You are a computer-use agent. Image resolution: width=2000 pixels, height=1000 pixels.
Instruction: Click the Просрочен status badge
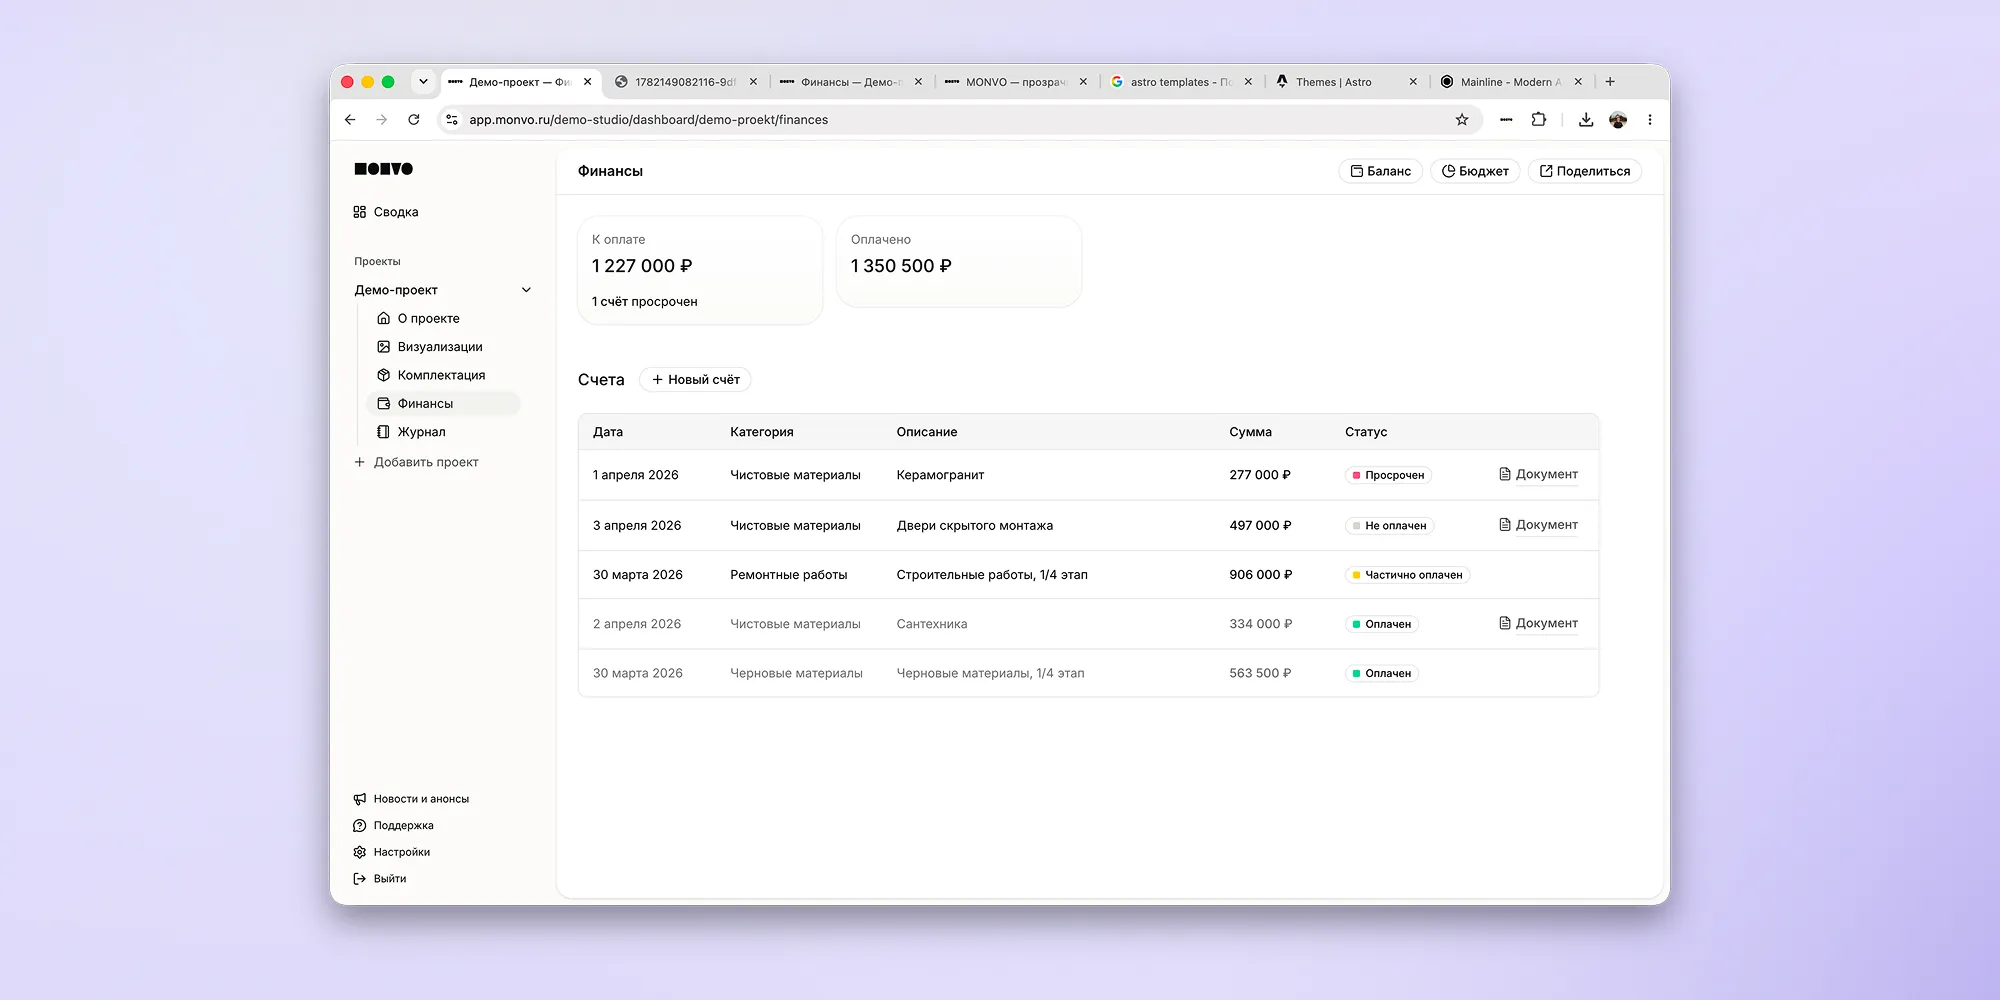coord(1388,475)
